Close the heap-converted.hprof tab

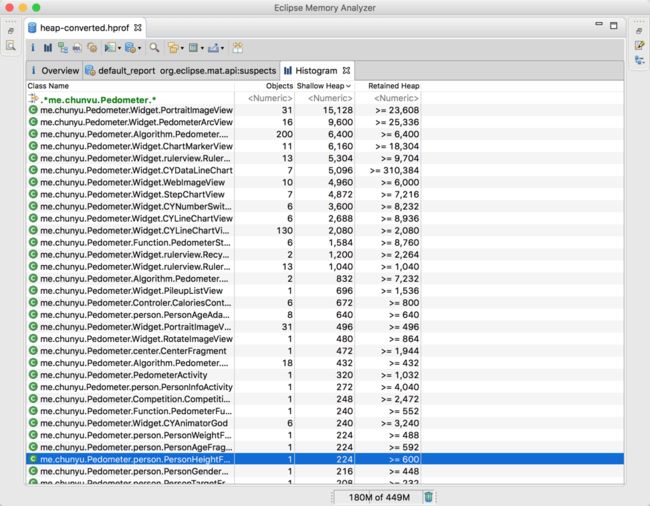click(138, 28)
